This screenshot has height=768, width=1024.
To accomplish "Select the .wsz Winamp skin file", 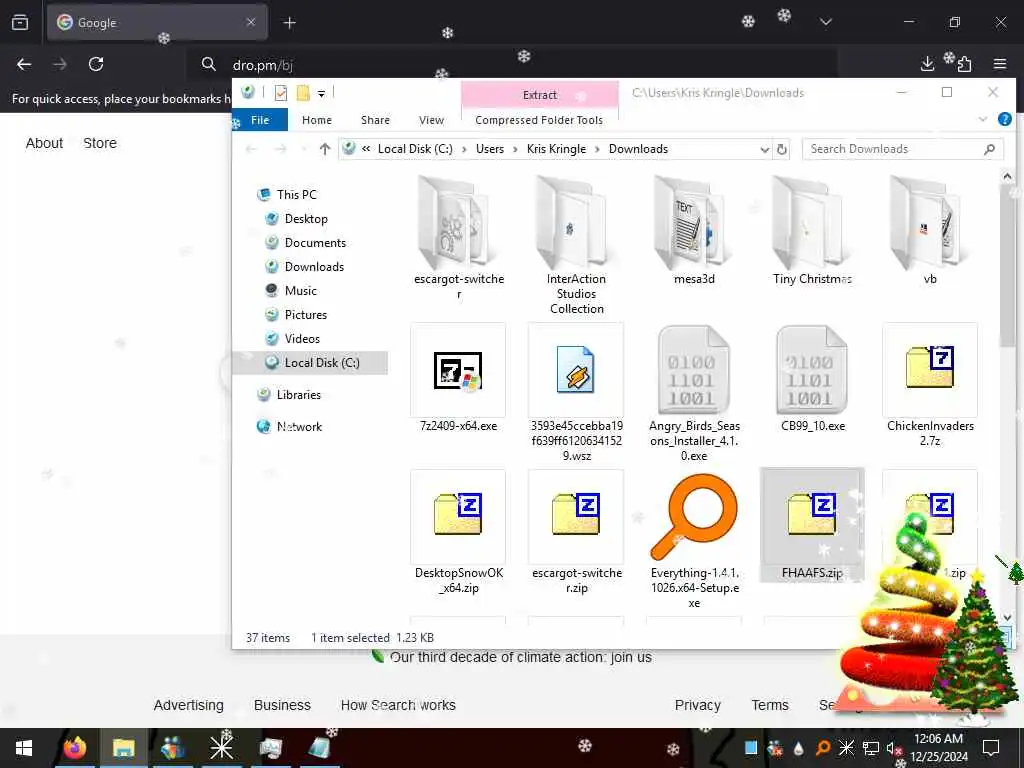I will coord(576,392).
